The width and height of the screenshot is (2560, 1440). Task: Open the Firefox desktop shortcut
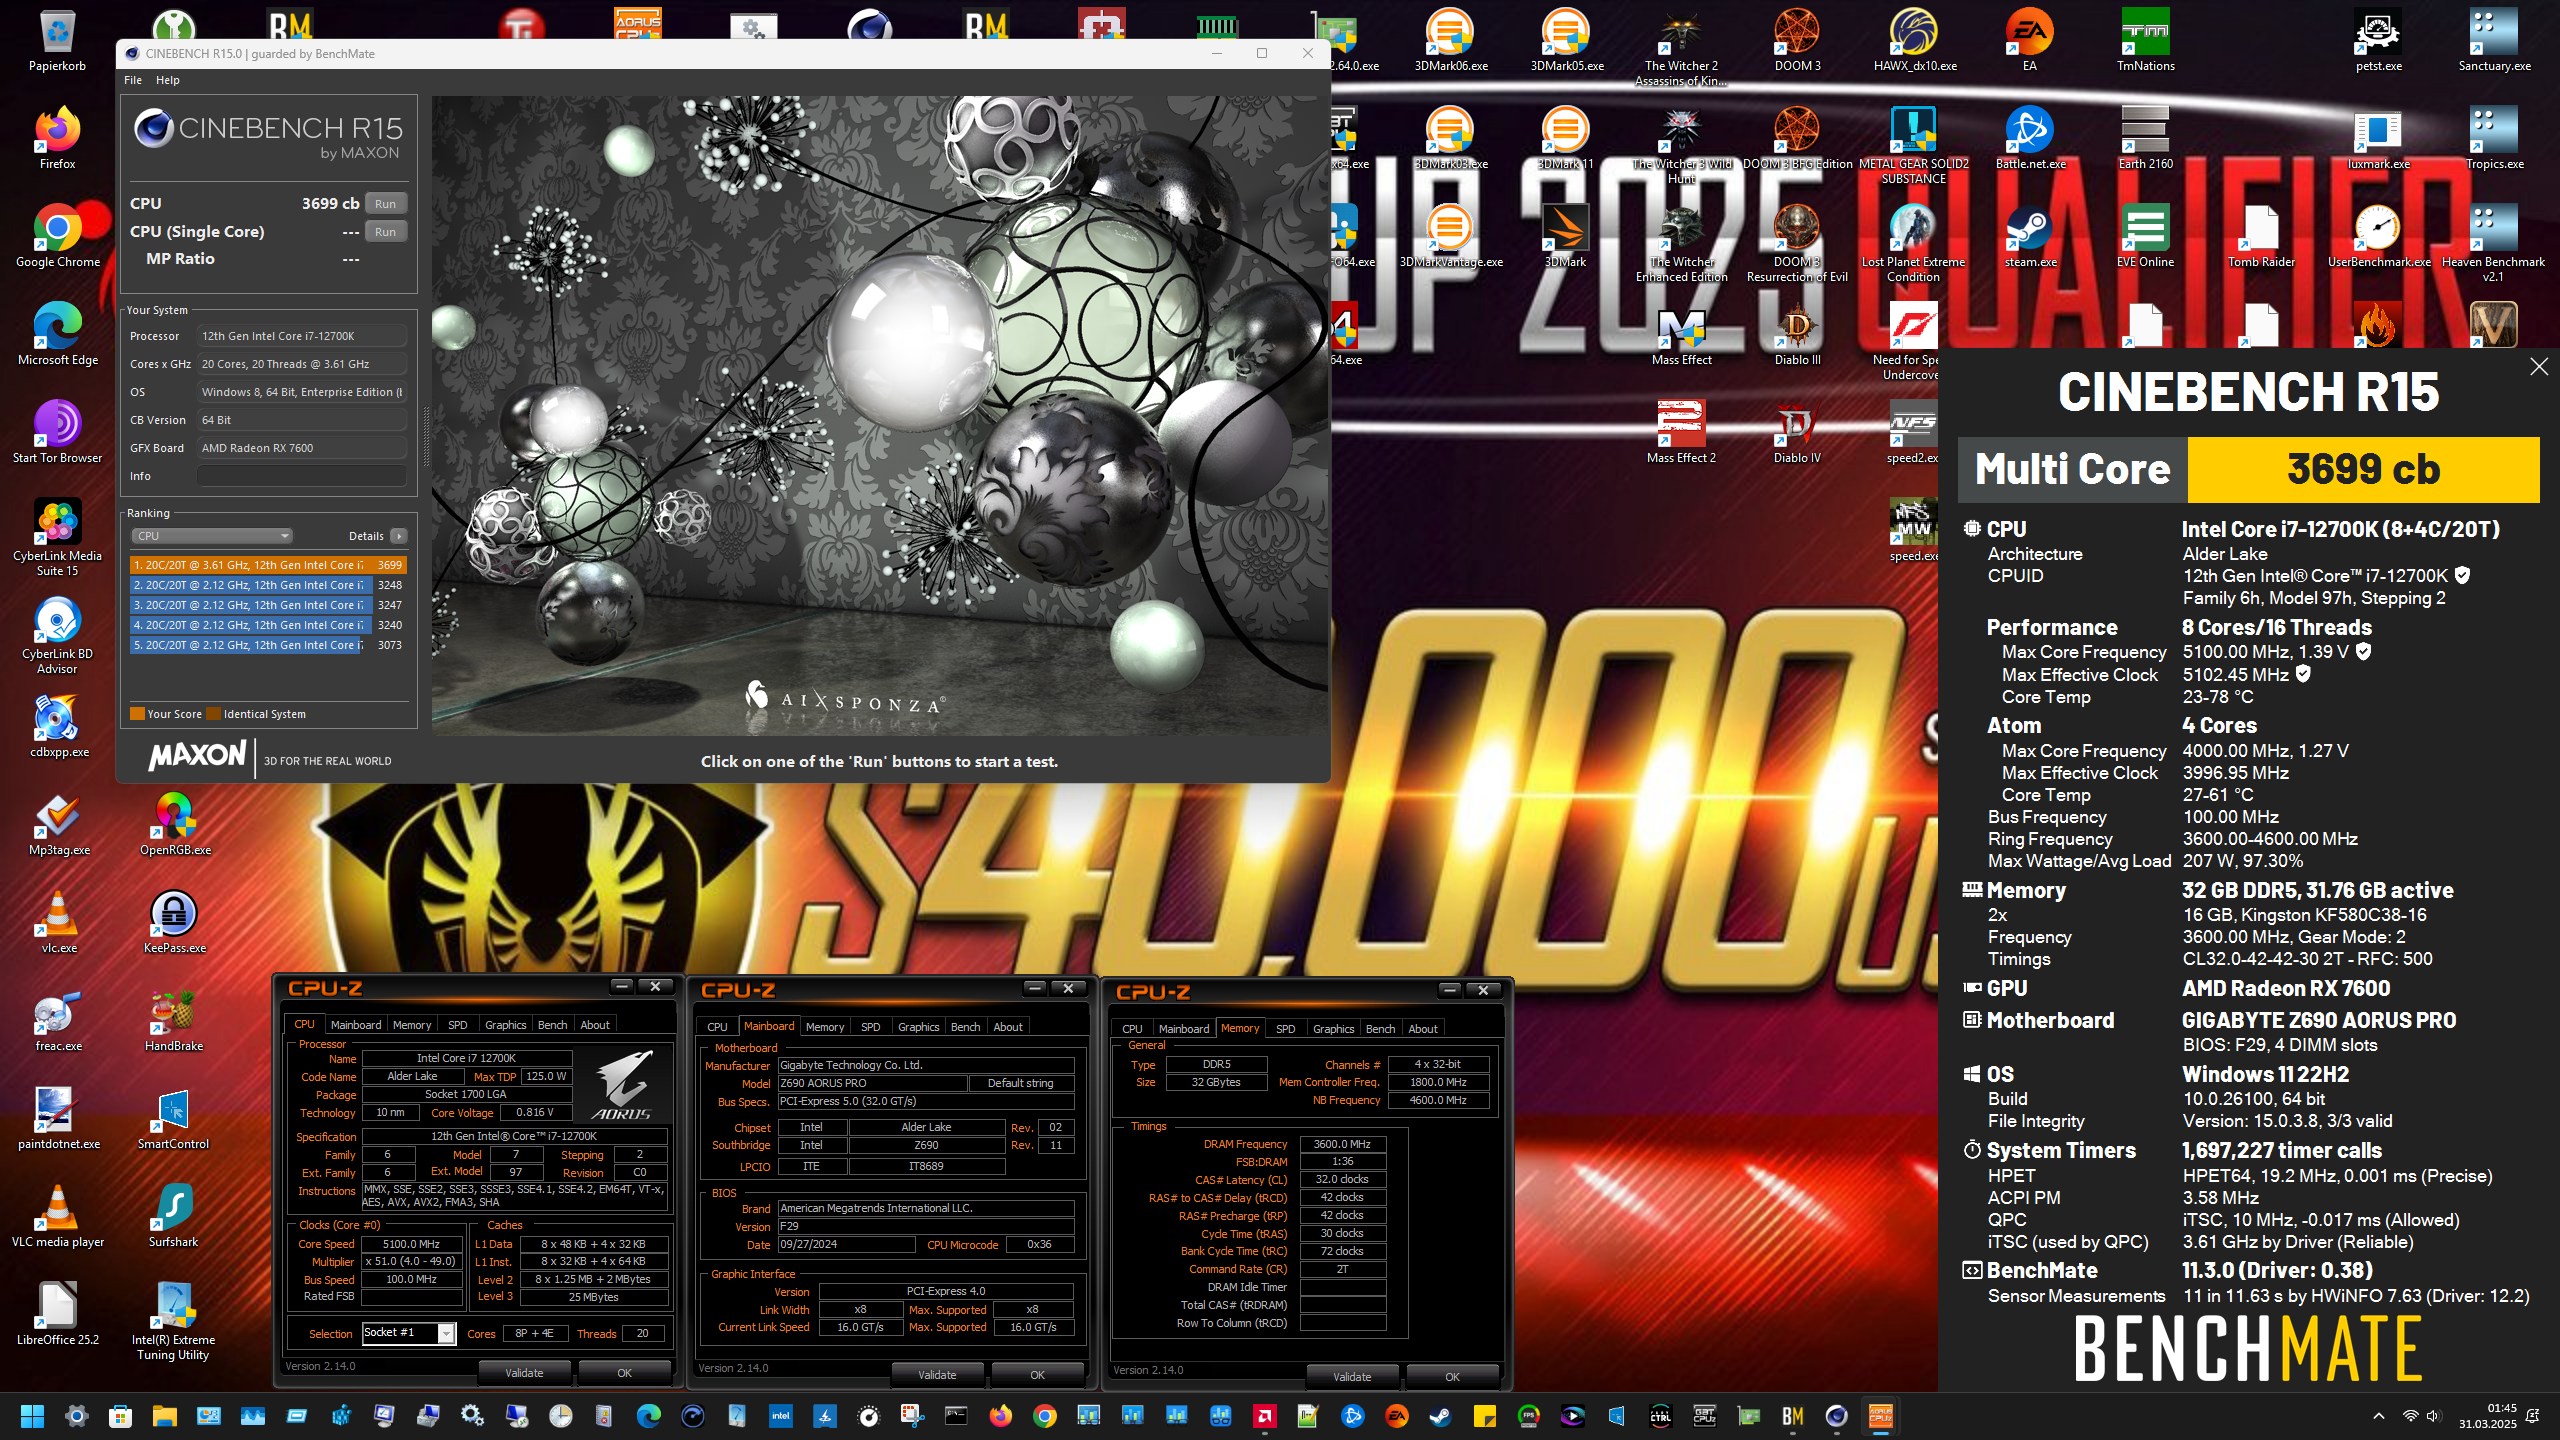(x=57, y=139)
